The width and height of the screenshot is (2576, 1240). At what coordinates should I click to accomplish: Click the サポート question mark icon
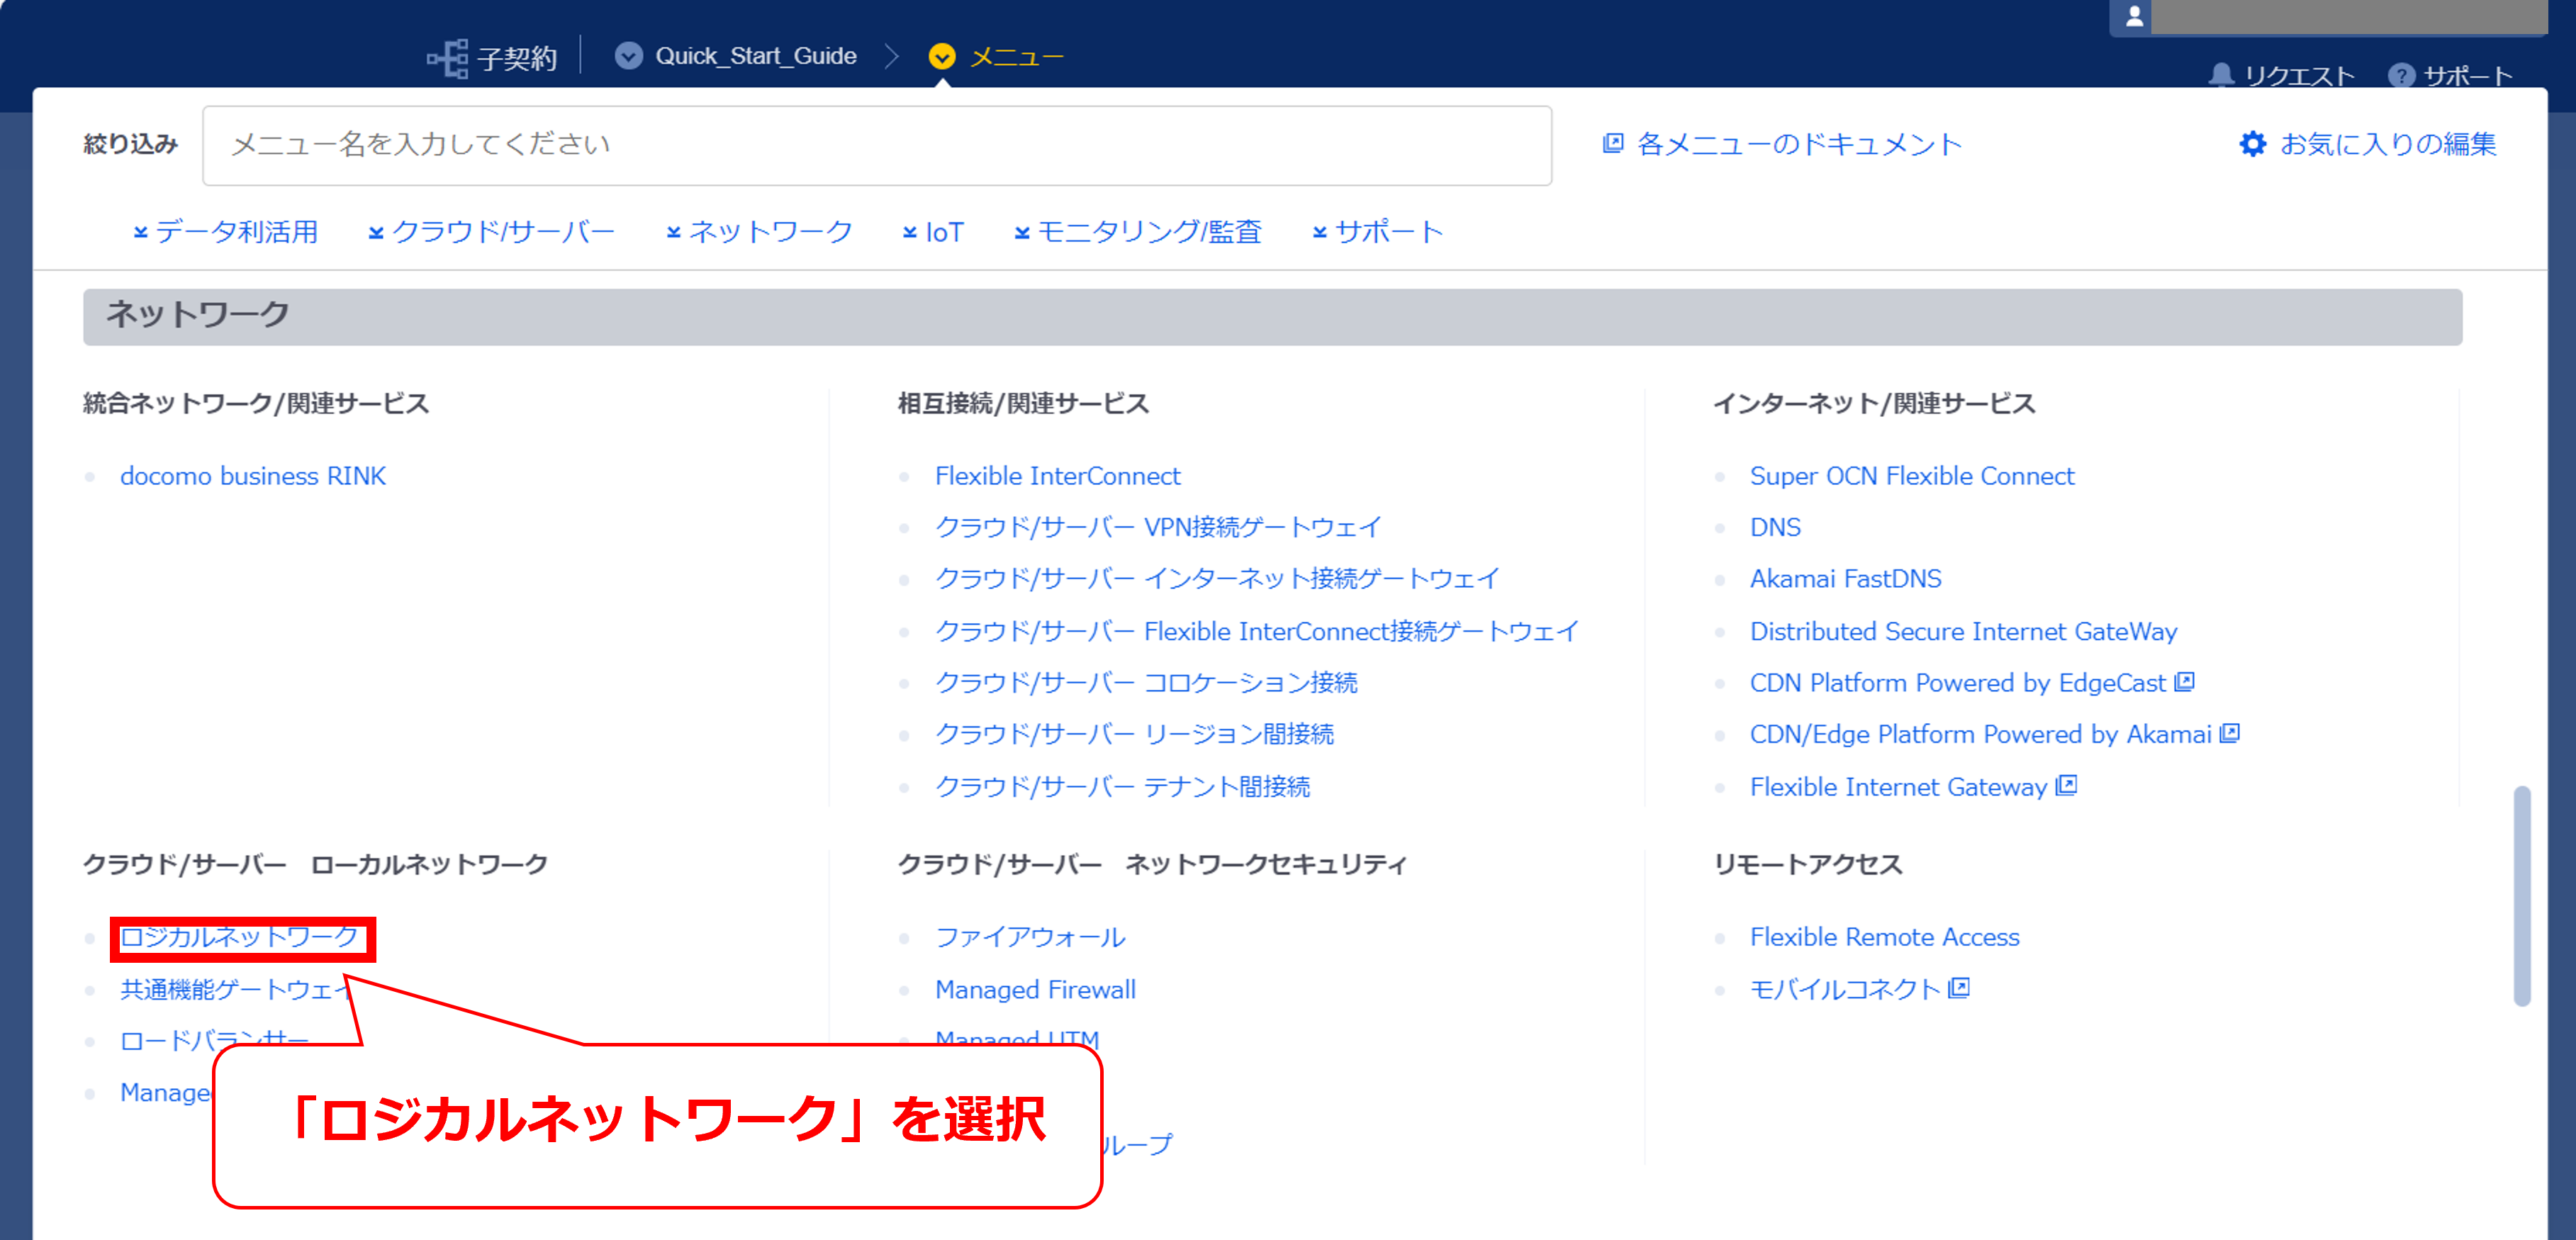click(2404, 74)
